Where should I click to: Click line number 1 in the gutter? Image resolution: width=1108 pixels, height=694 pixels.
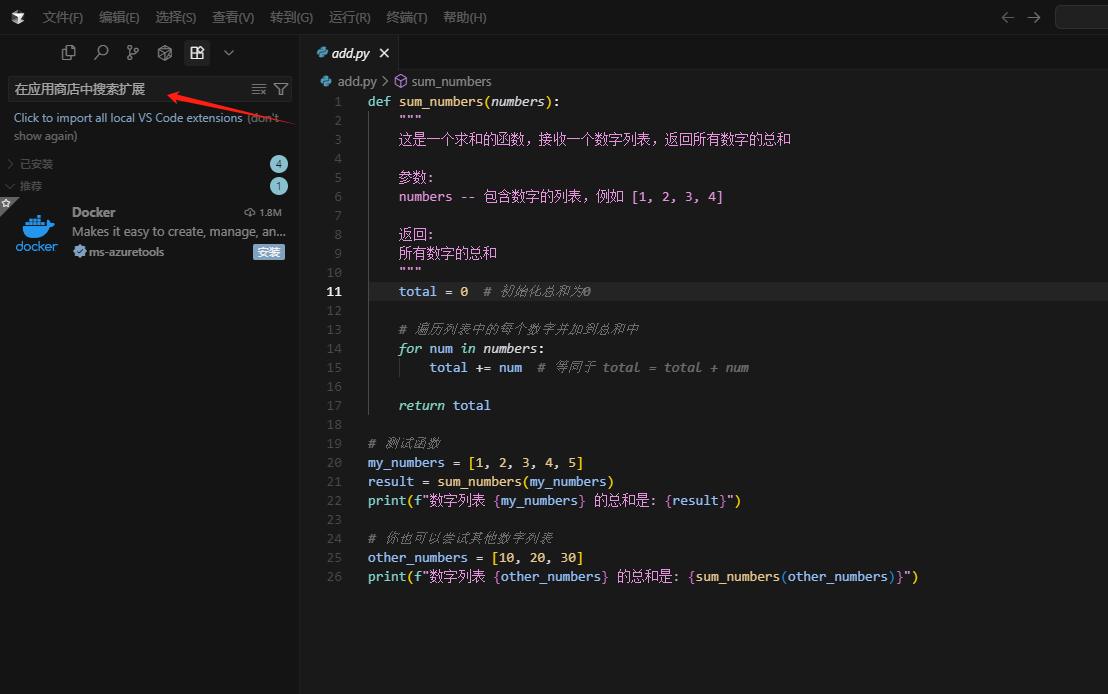coord(338,101)
